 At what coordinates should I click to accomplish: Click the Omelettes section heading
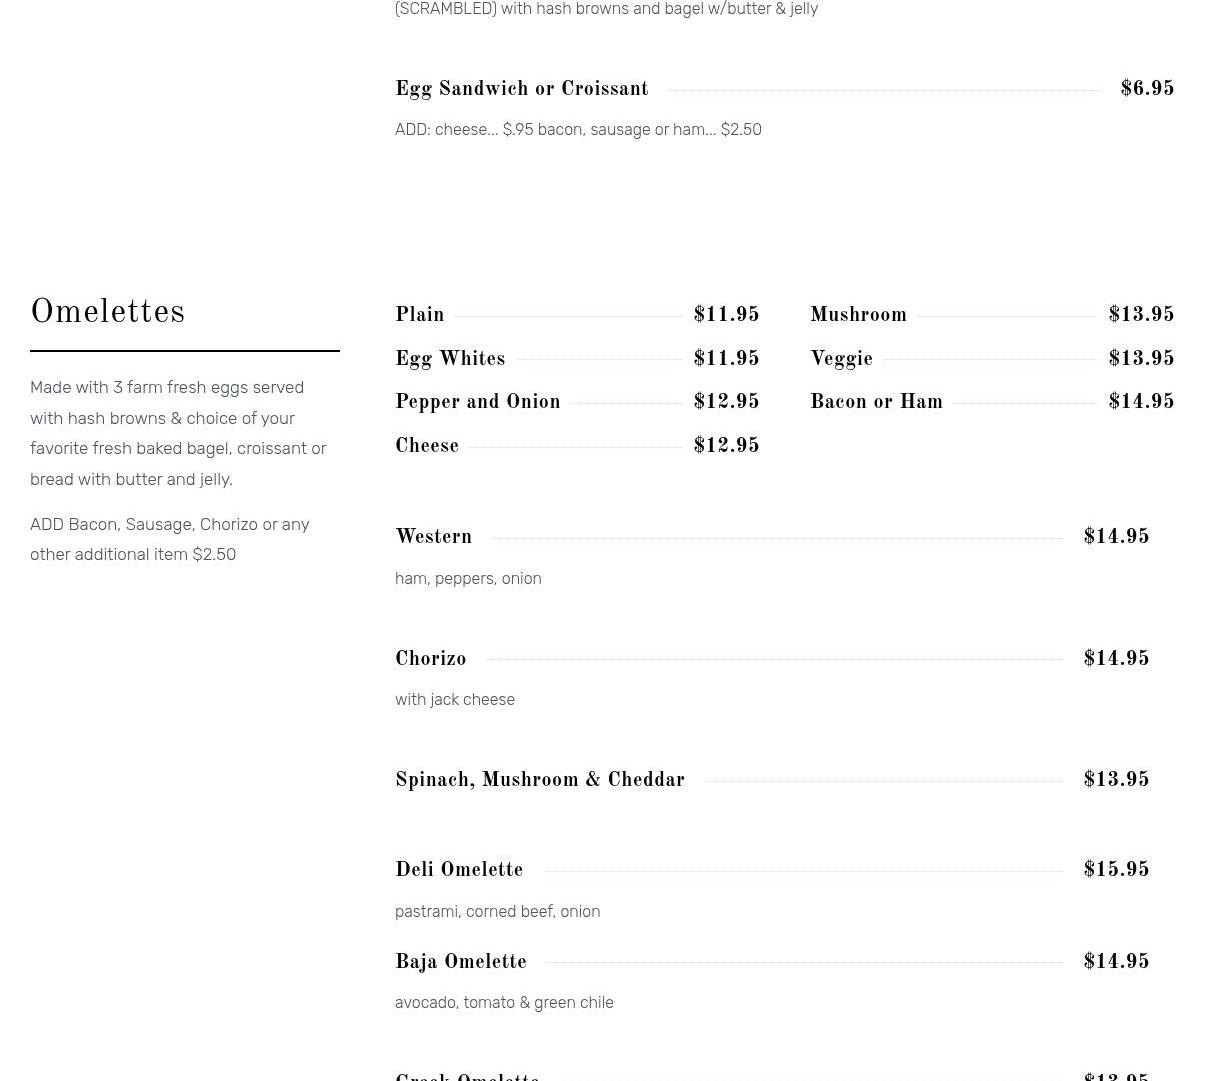pos(108,313)
